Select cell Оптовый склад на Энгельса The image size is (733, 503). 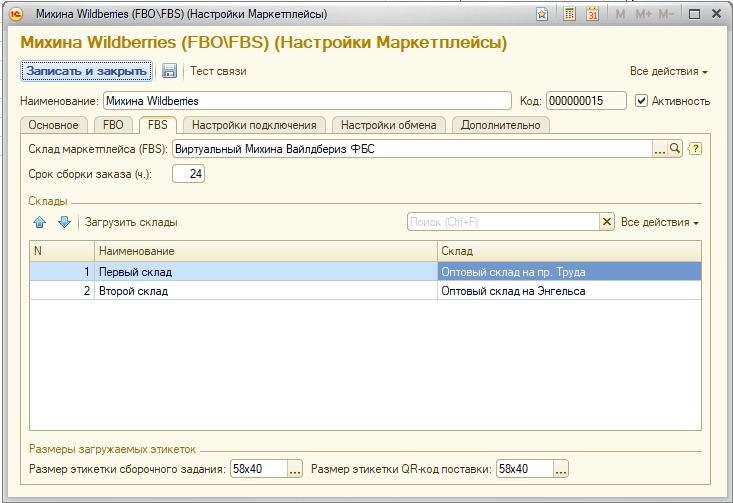(569, 291)
